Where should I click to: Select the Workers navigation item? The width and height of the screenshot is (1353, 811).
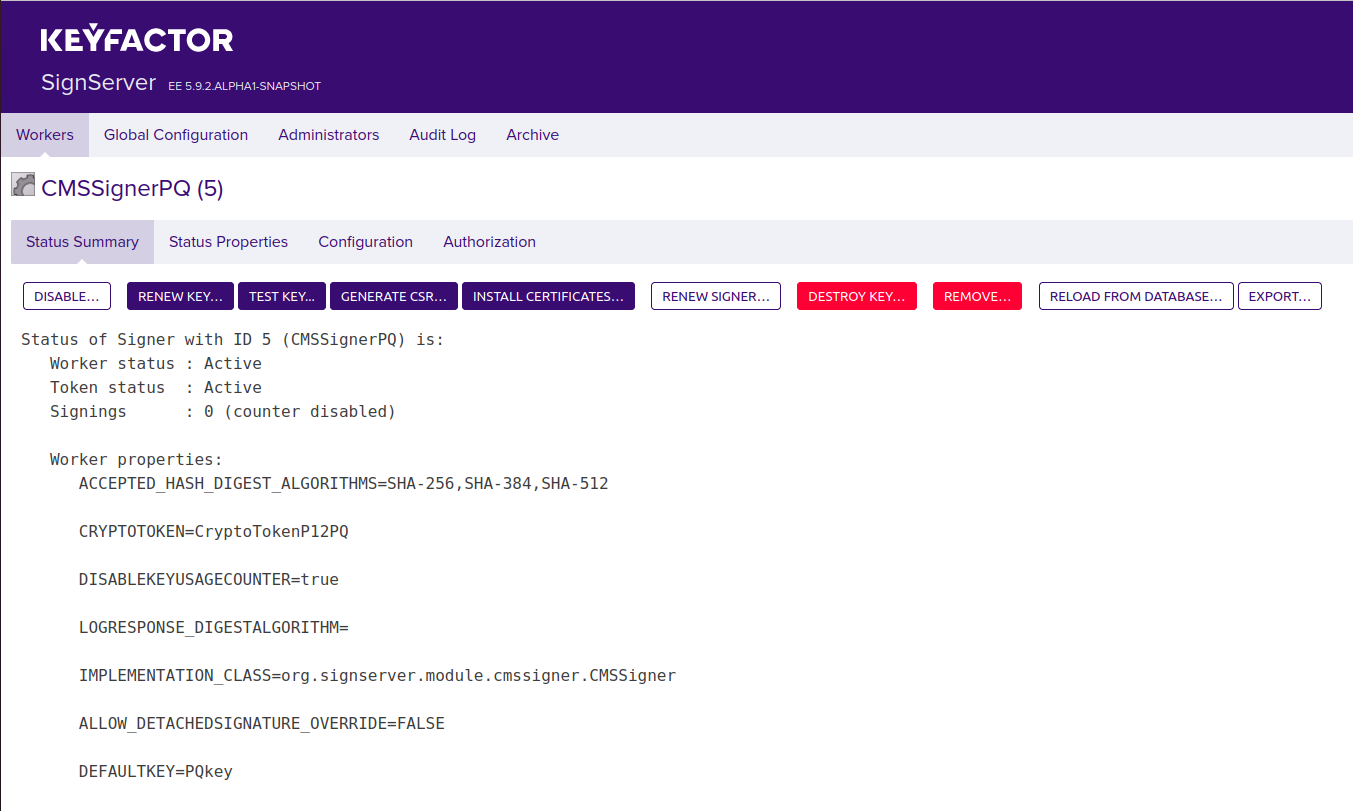pyautogui.click(x=45, y=134)
